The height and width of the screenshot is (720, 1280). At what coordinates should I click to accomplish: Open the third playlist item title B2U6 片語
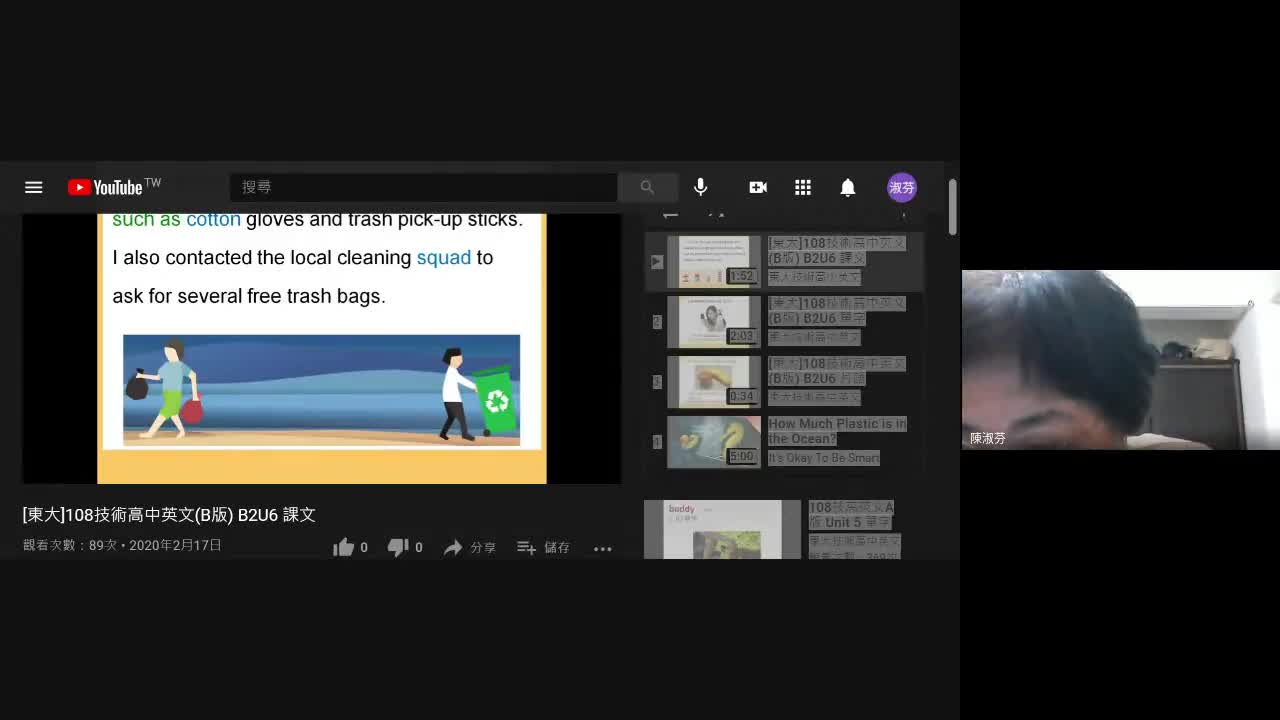click(837, 371)
